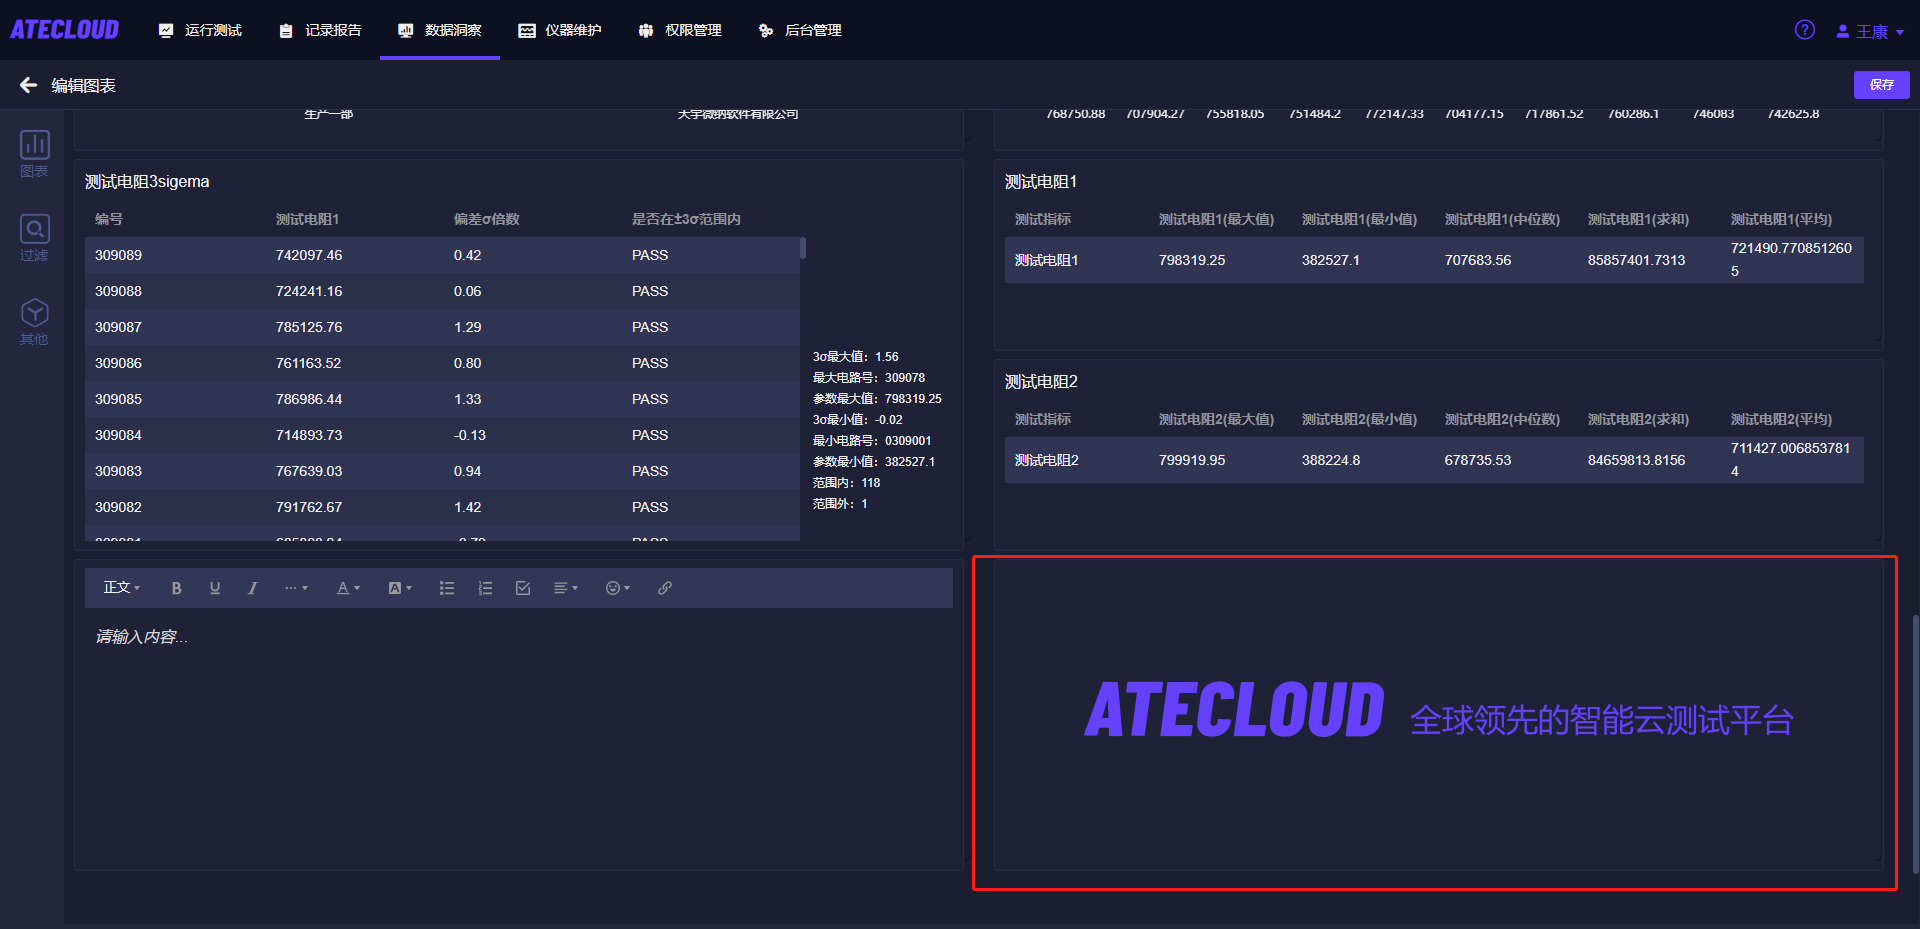
Task: Click the 678735.53 median value cell
Action: (x=1478, y=460)
